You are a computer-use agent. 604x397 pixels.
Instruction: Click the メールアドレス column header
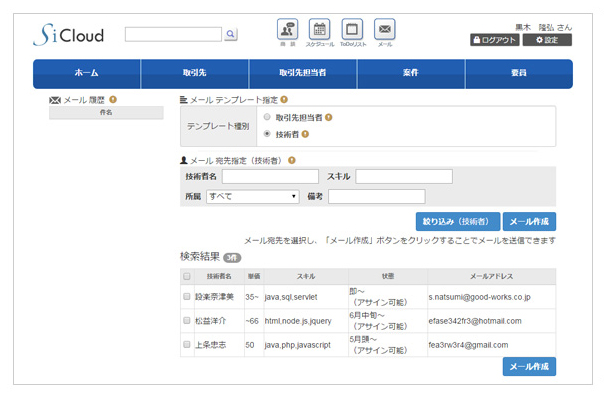pos(492,276)
